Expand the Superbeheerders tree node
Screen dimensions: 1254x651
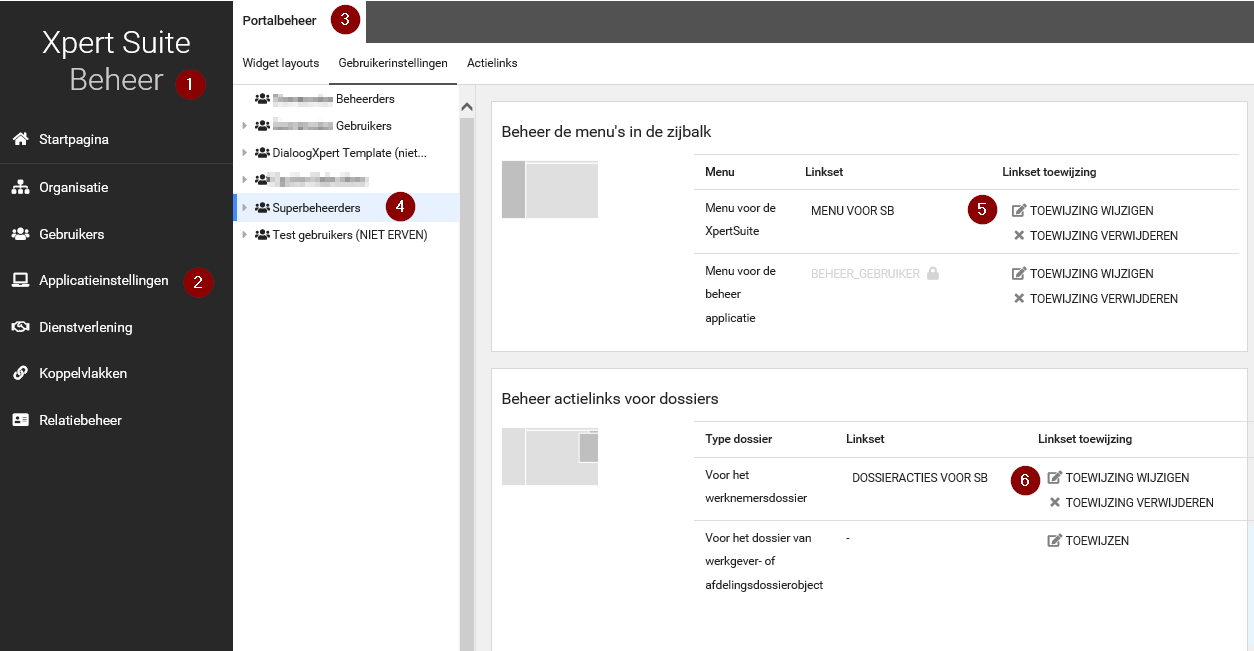point(244,208)
